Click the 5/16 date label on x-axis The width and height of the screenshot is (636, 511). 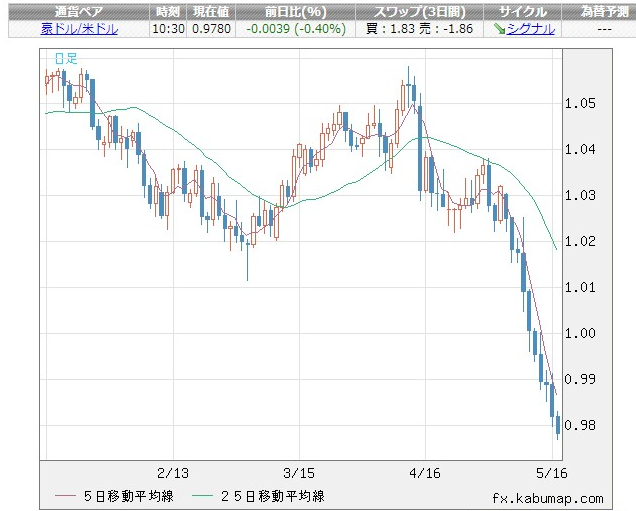(x=552, y=472)
